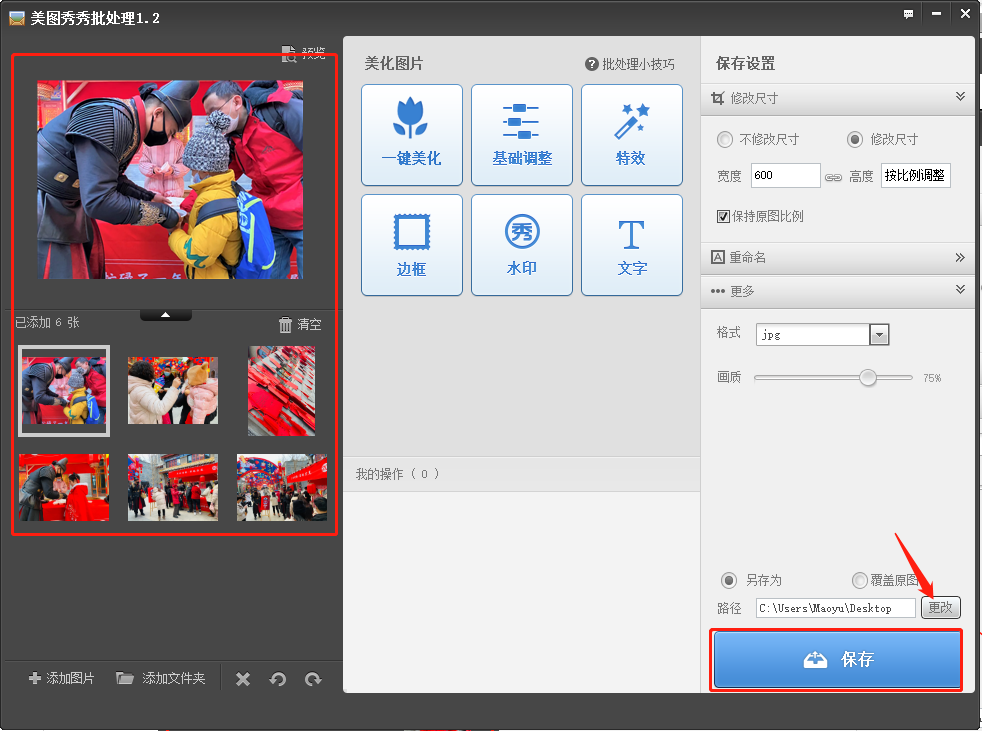Image resolution: width=982 pixels, height=731 pixels.
Task: Collapse the 更多 section header
Action: [959, 290]
